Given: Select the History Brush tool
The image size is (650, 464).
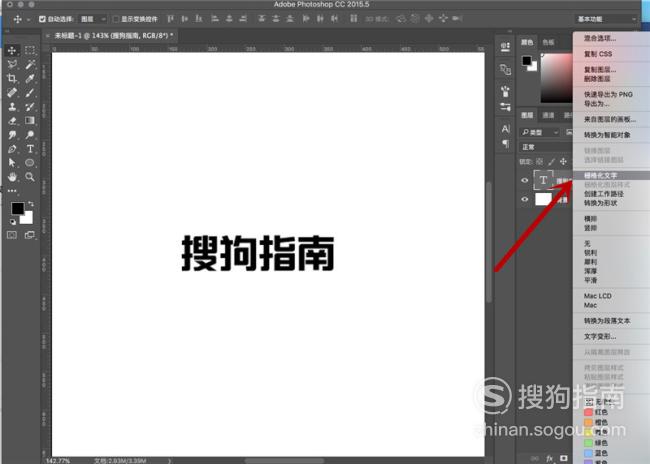Looking at the screenshot, I should 30,107.
